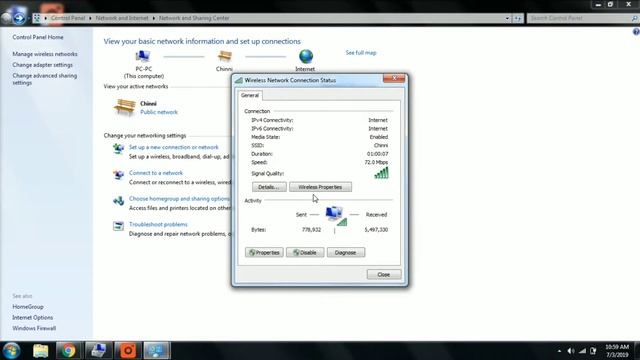Screen dimensions: 640x360
Task: Click the Speed value 72.0 Mbps
Action: click(x=376, y=162)
